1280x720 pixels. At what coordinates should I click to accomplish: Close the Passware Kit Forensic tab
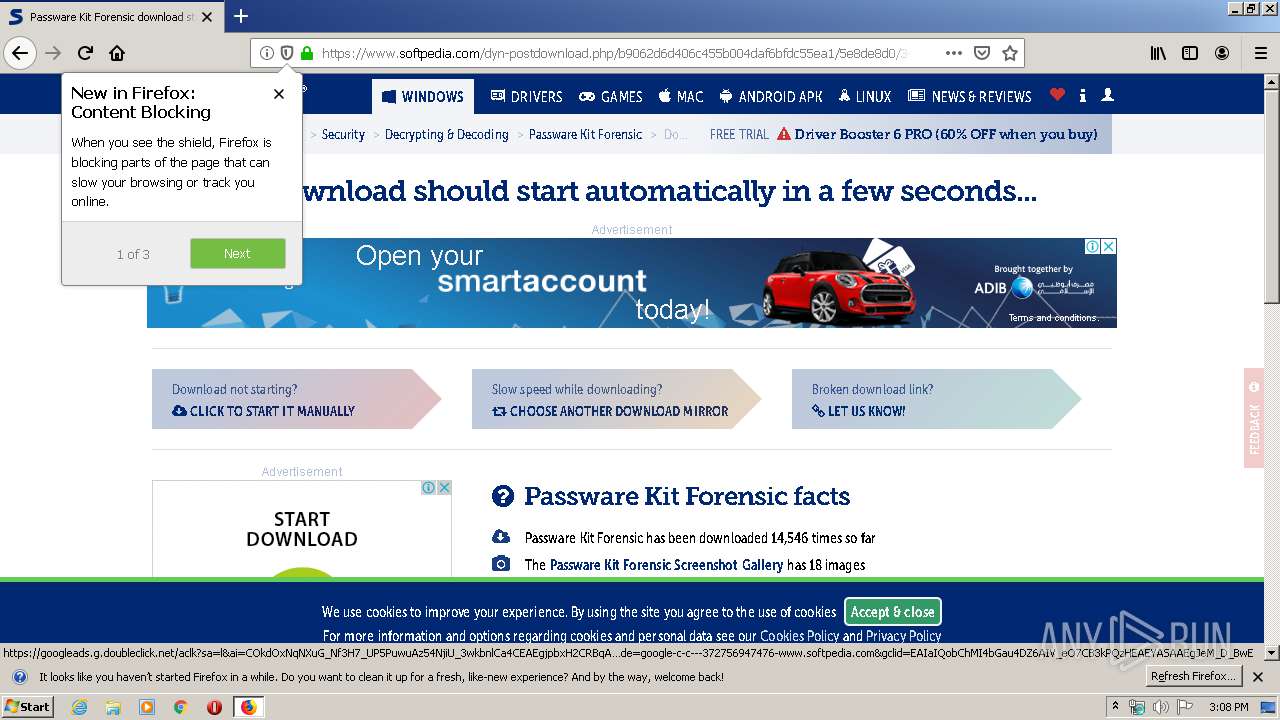207,16
